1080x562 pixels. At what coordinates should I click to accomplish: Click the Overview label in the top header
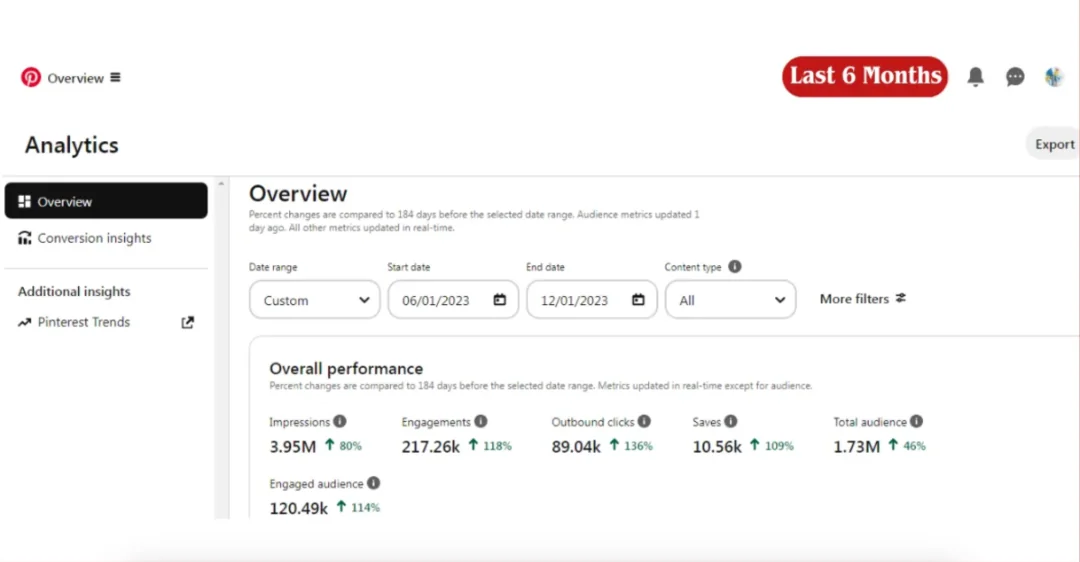(x=75, y=78)
